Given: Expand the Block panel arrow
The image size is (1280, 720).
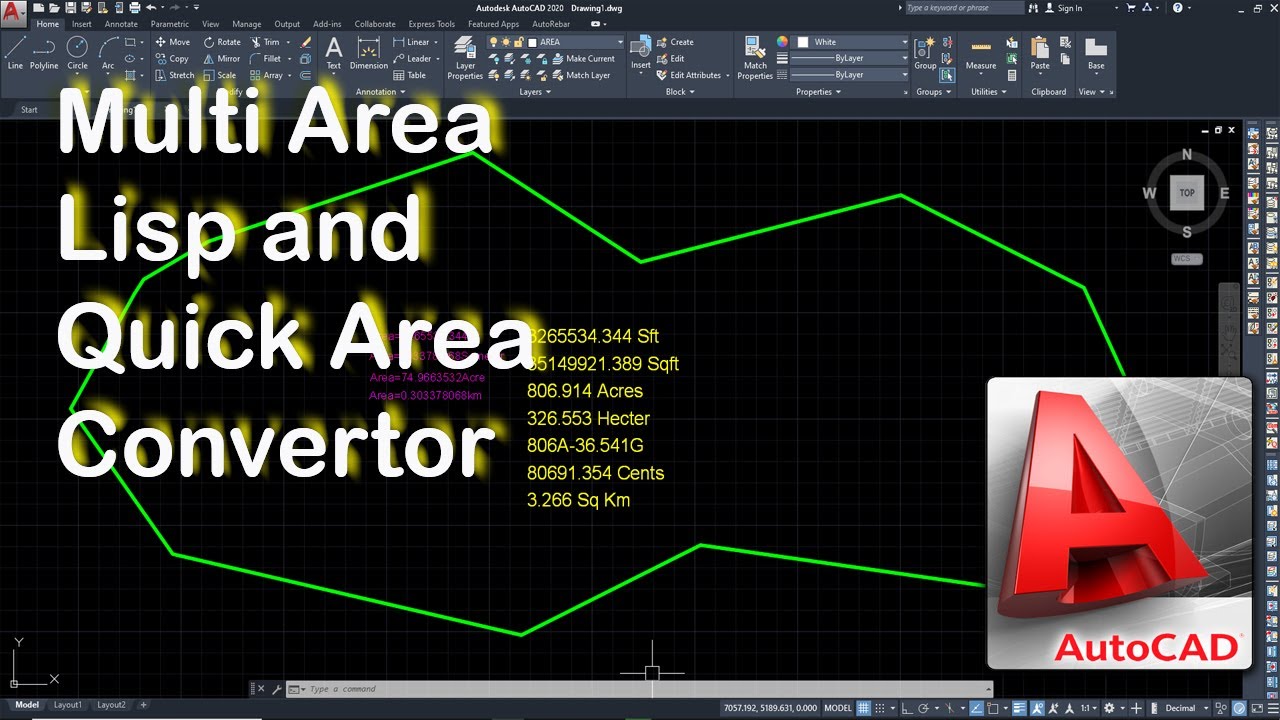Looking at the screenshot, I should tap(693, 92).
